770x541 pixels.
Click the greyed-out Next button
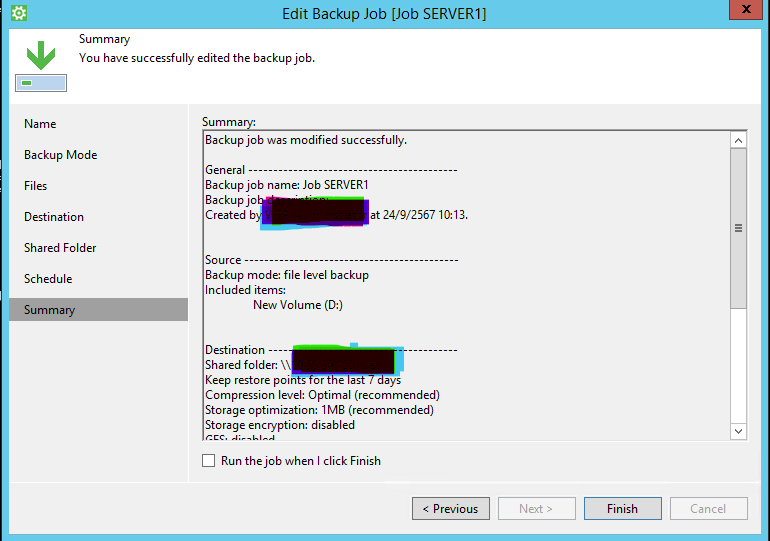point(536,509)
